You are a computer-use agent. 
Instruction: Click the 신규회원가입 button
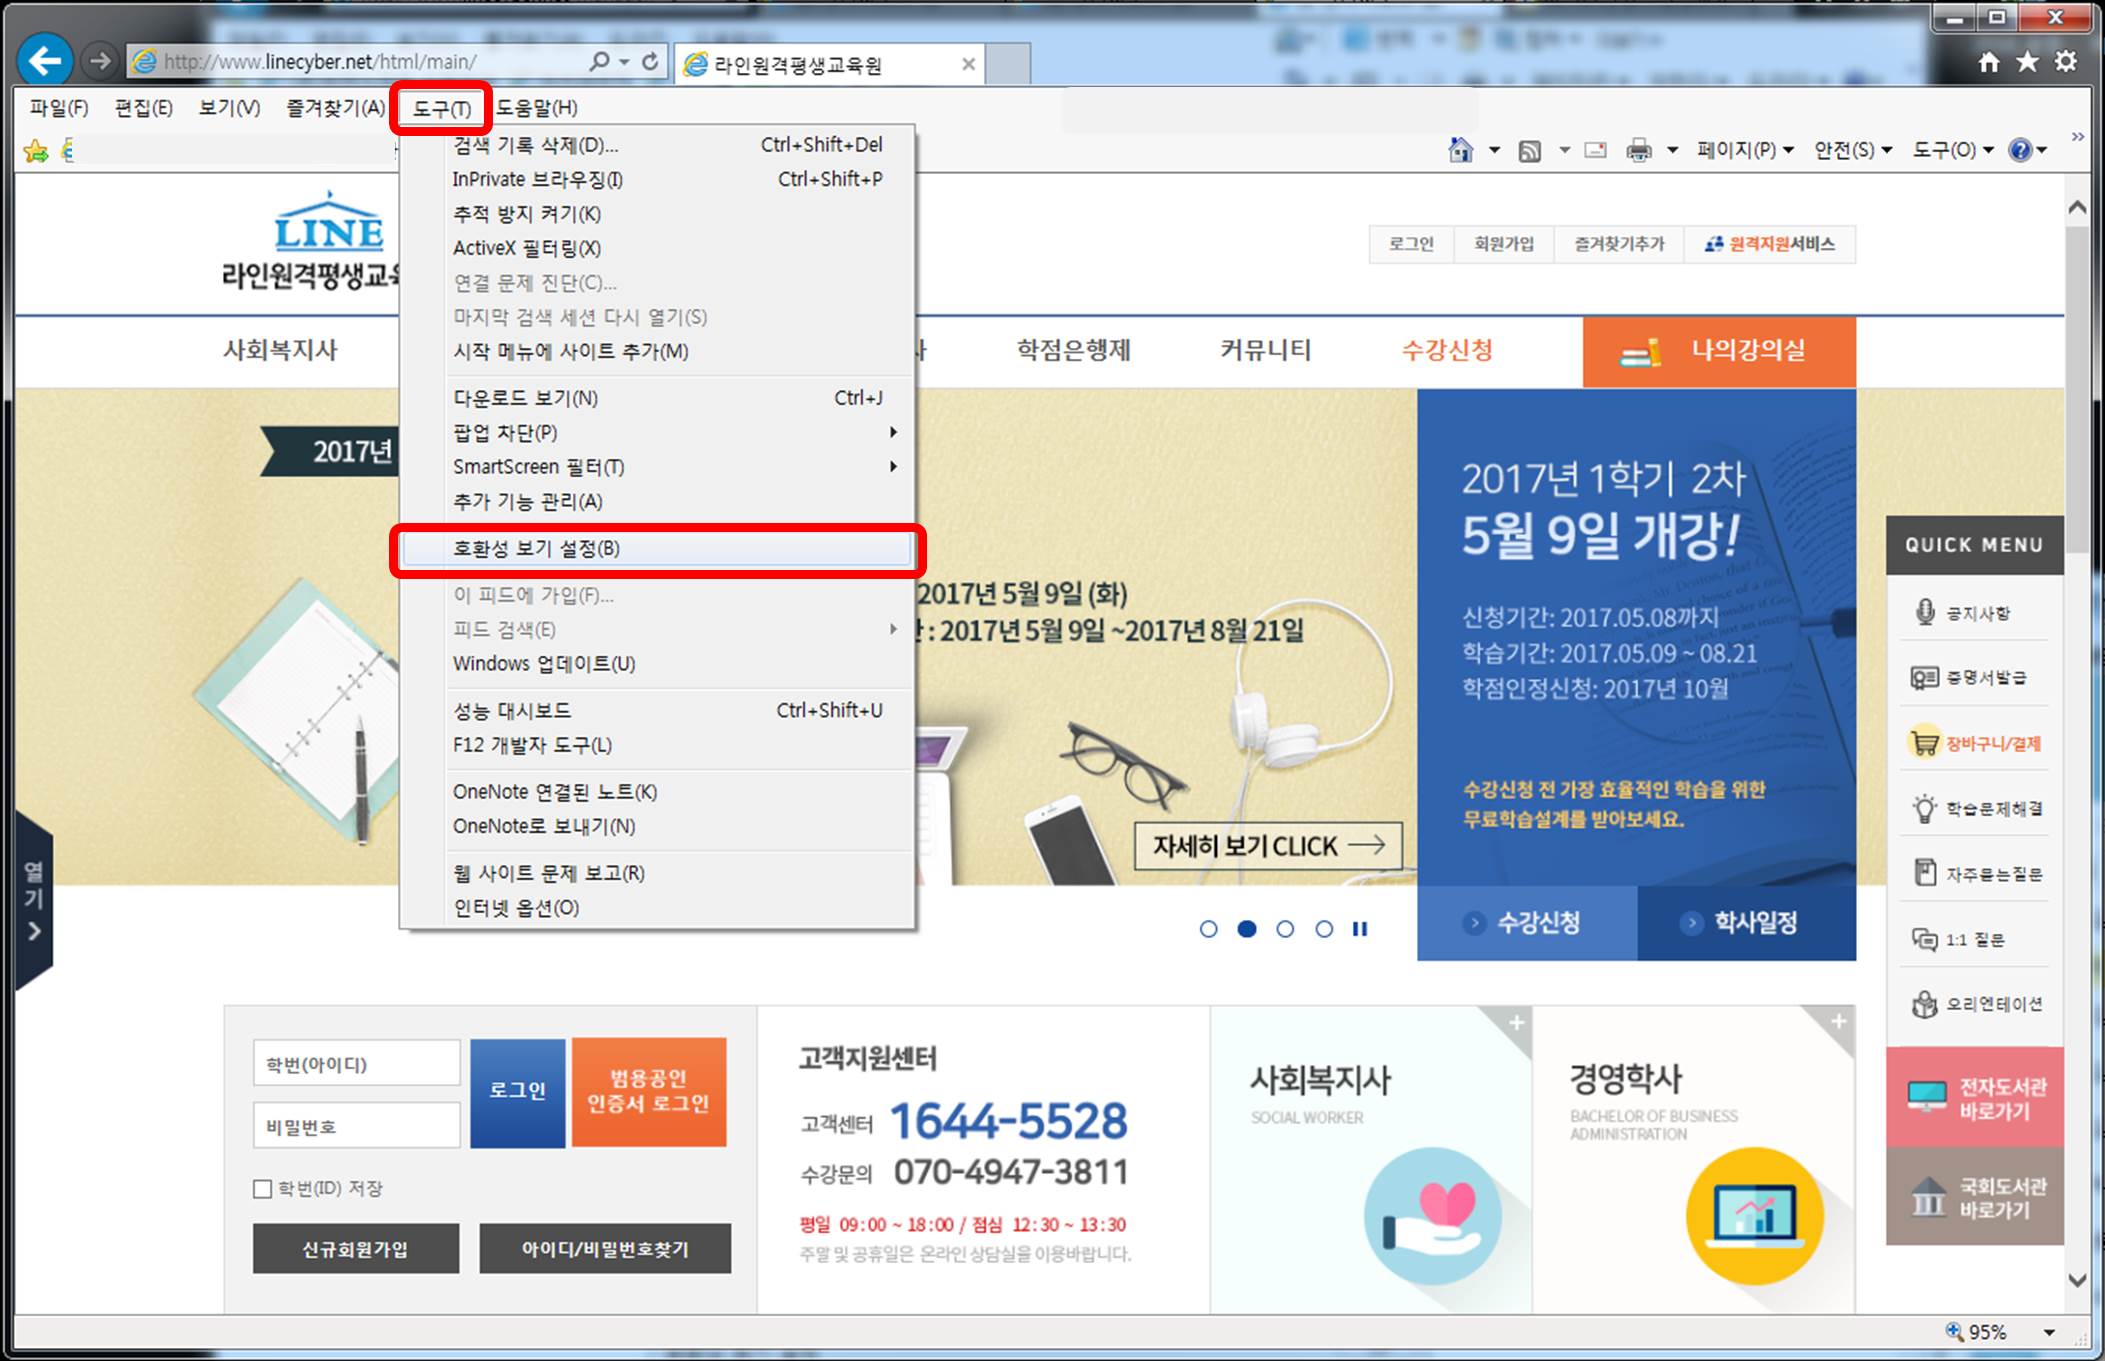click(355, 1248)
